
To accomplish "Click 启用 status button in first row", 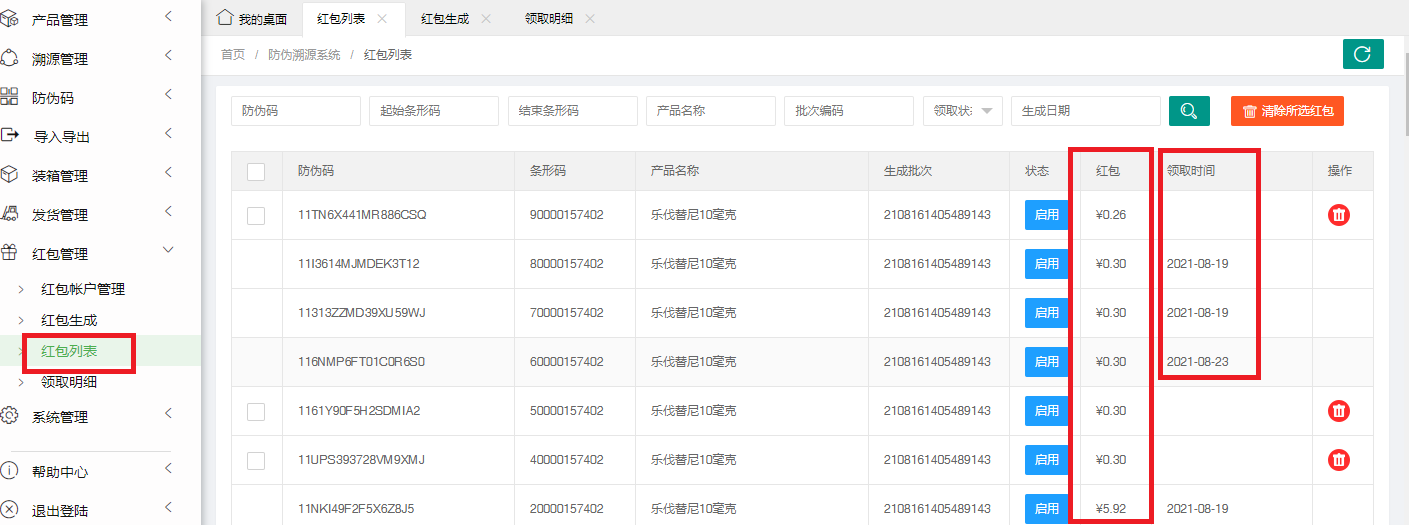I will (x=1046, y=215).
